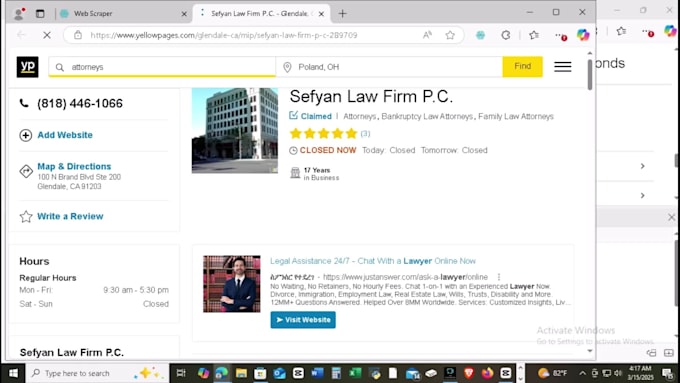Screen dimensions: 680x383
Task: Click the yellow Find button
Action: point(523,66)
